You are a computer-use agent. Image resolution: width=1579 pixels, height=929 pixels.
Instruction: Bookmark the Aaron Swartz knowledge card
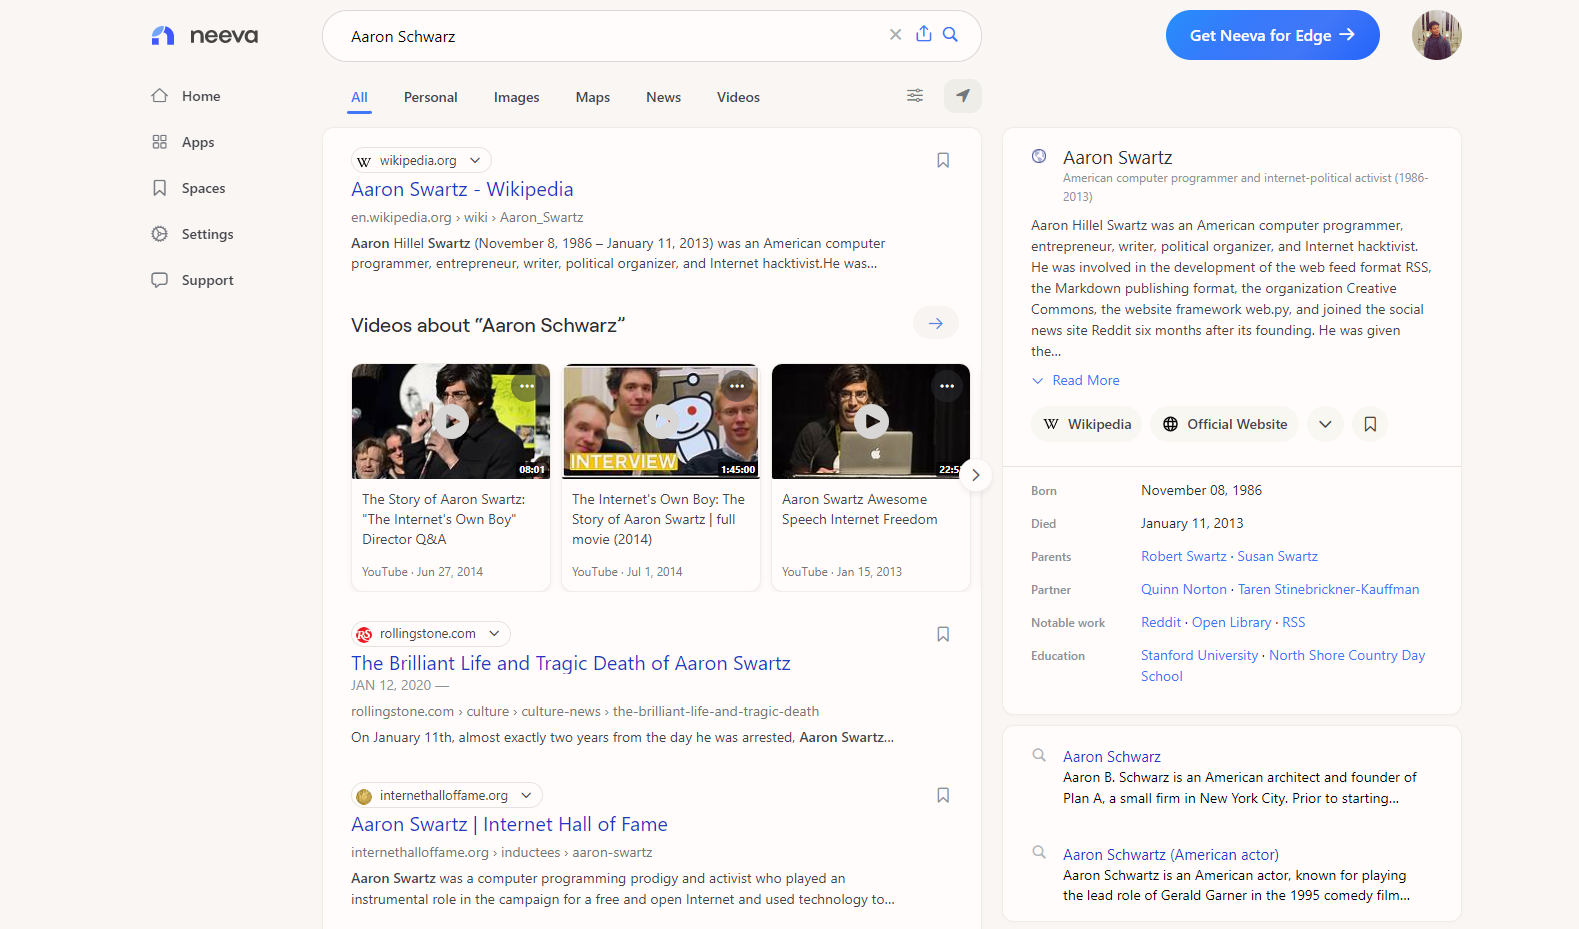coord(1371,424)
